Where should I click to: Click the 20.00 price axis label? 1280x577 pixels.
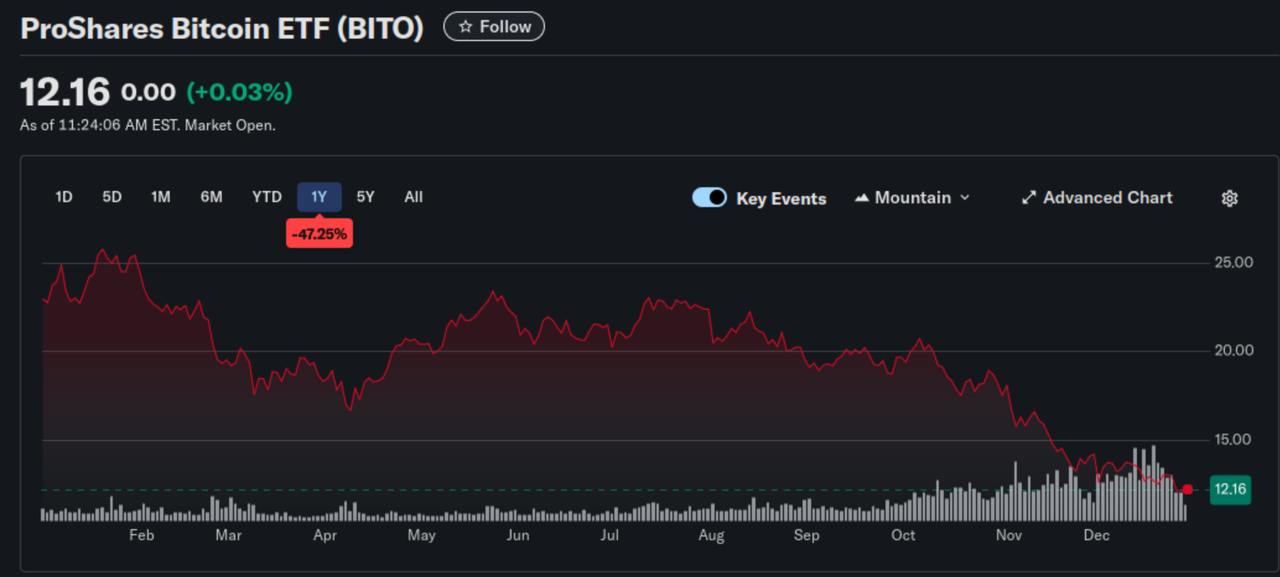point(1233,351)
